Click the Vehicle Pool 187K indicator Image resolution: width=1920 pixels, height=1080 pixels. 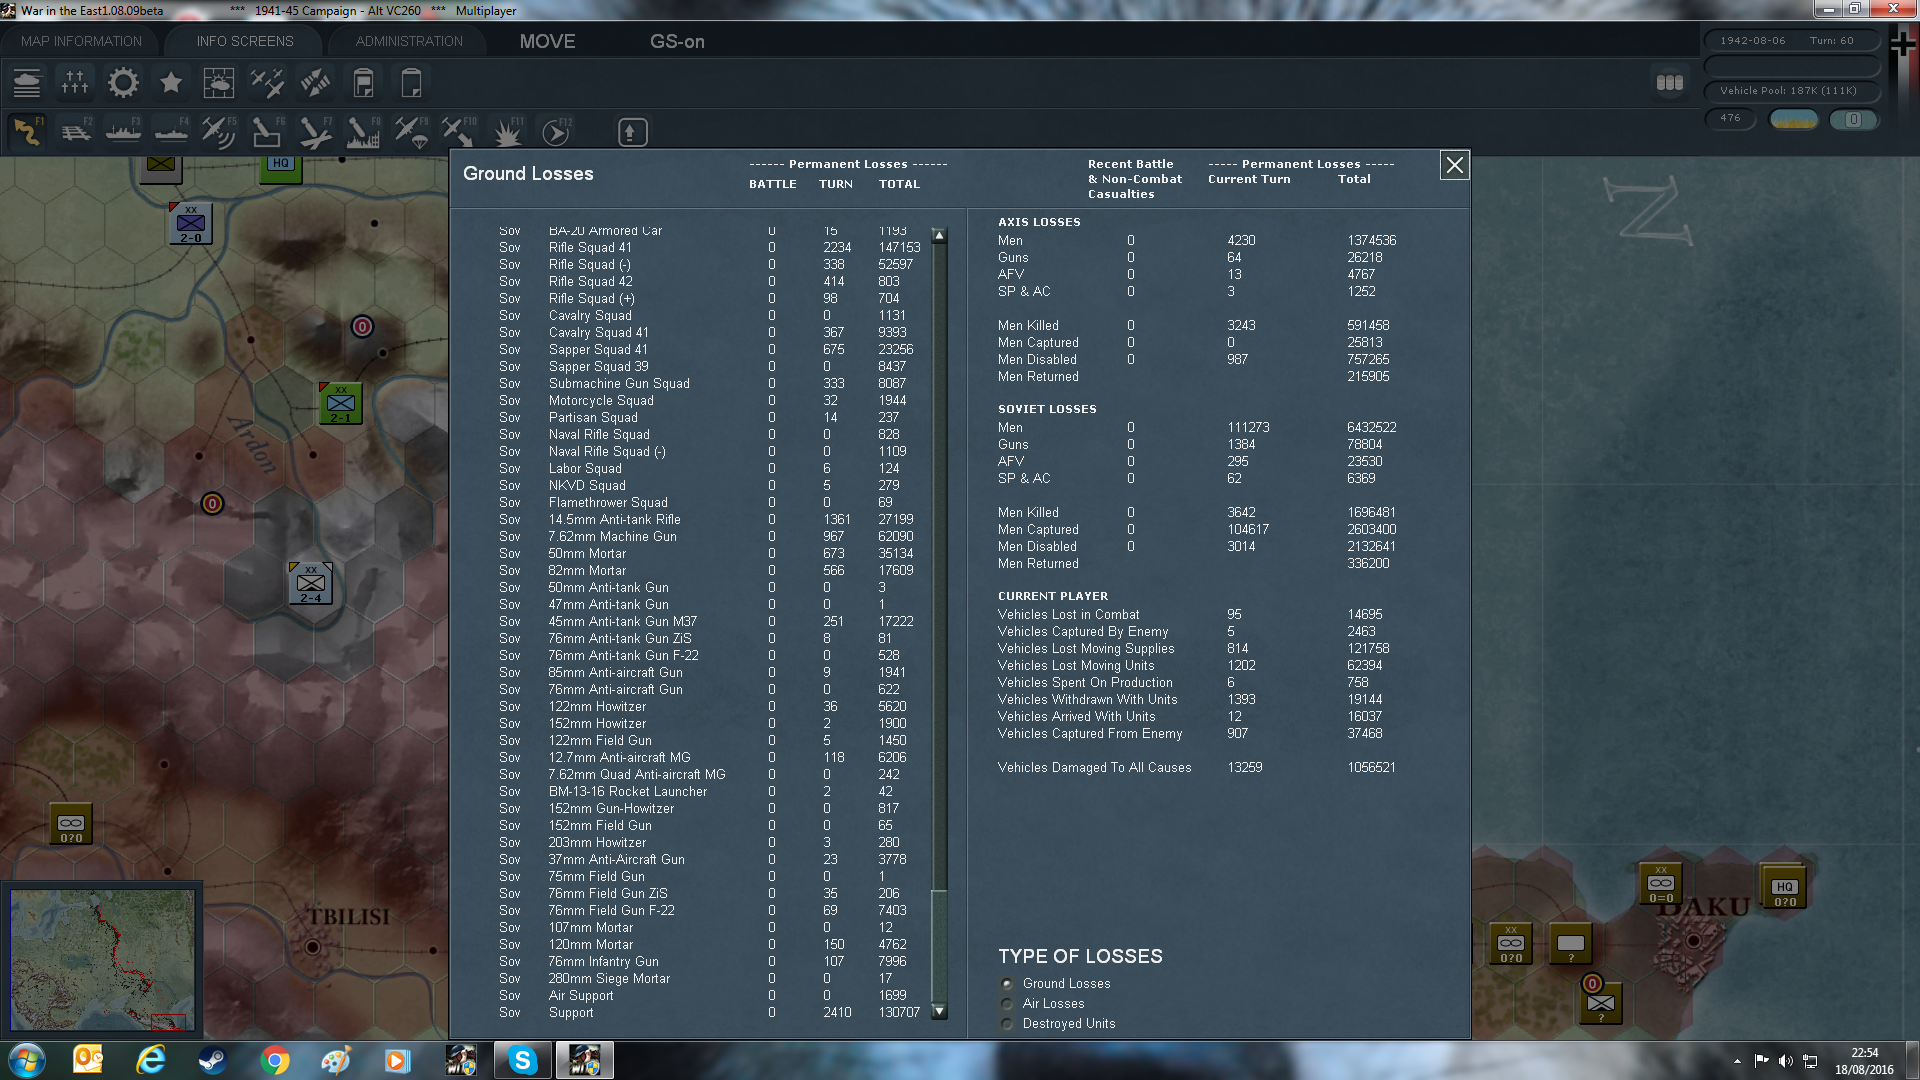click(x=1793, y=90)
